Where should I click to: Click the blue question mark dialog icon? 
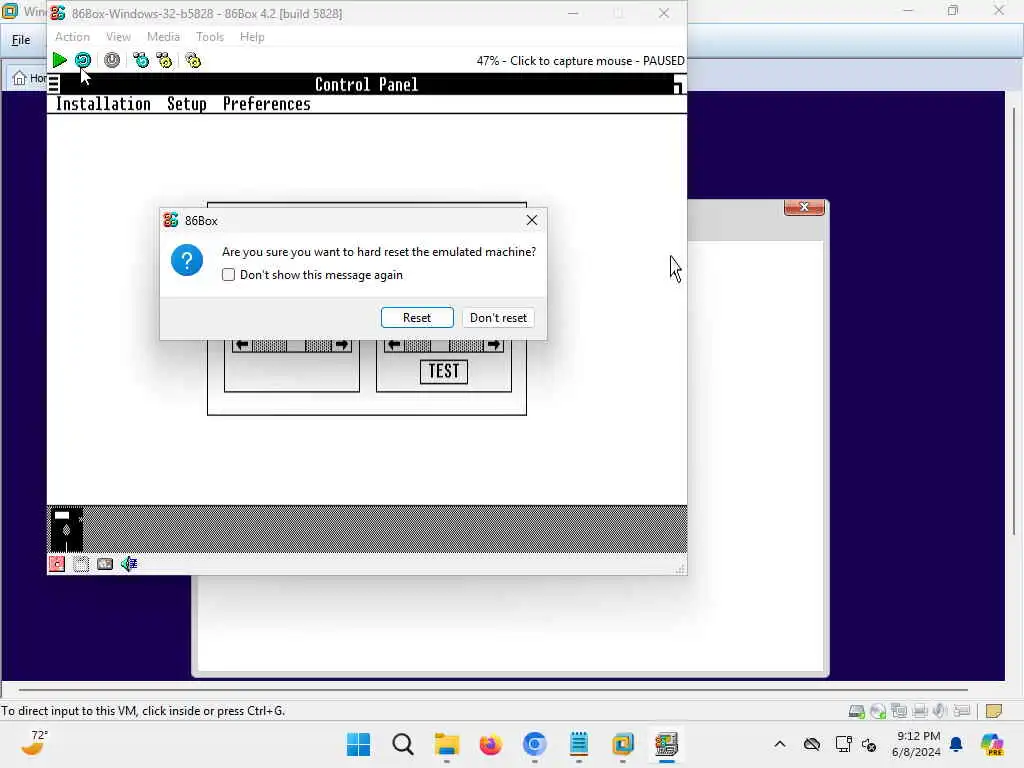187,260
